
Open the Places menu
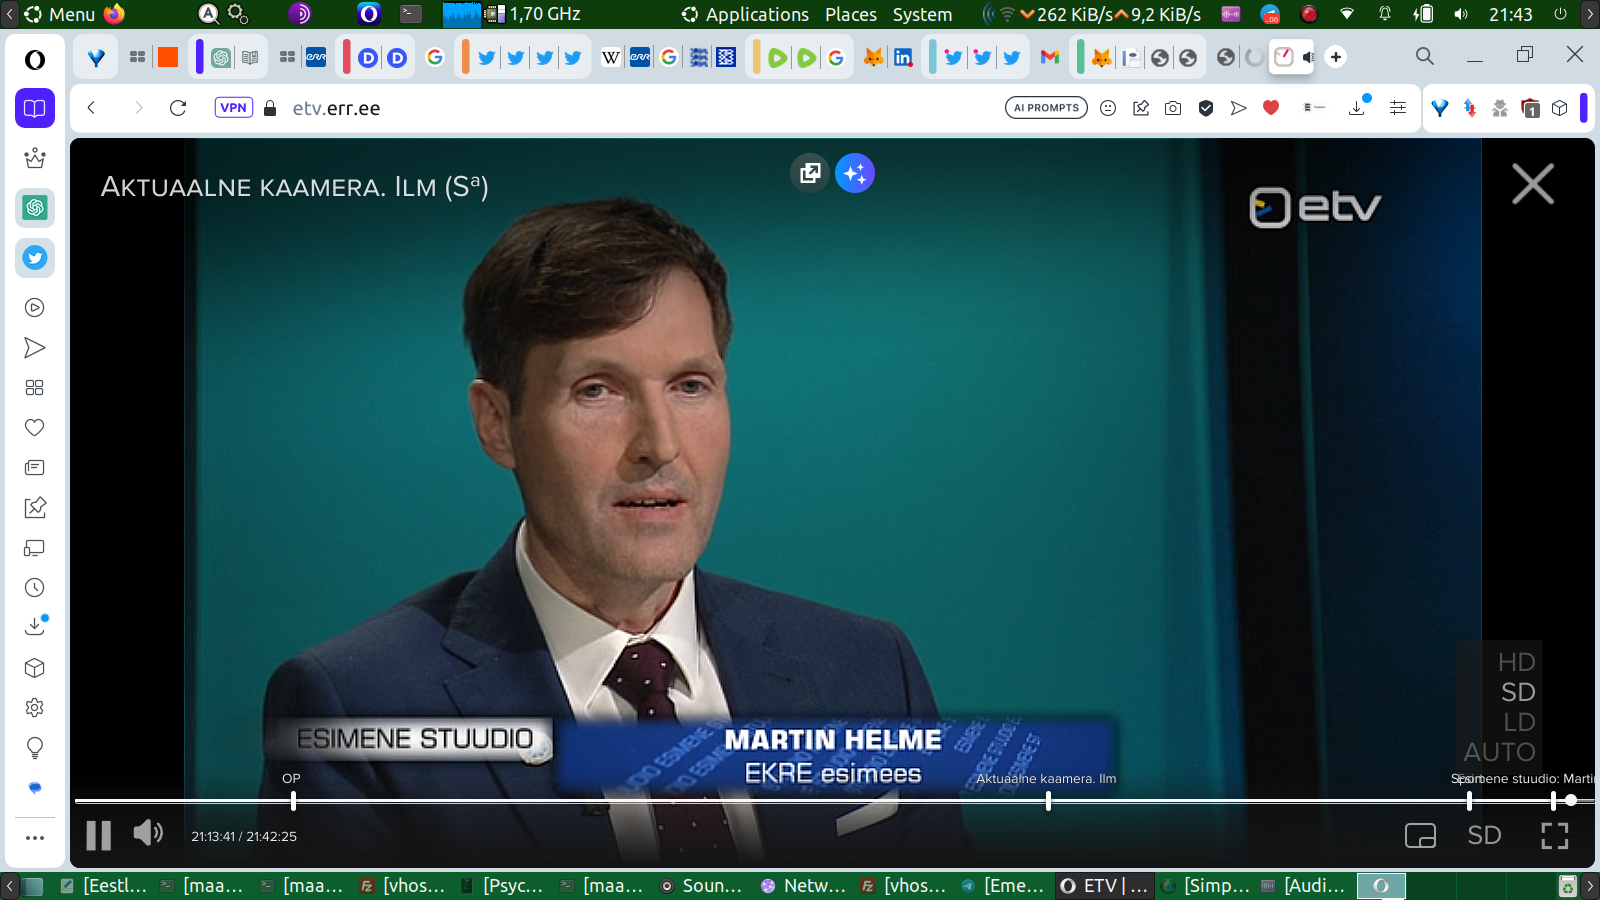[850, 14]
